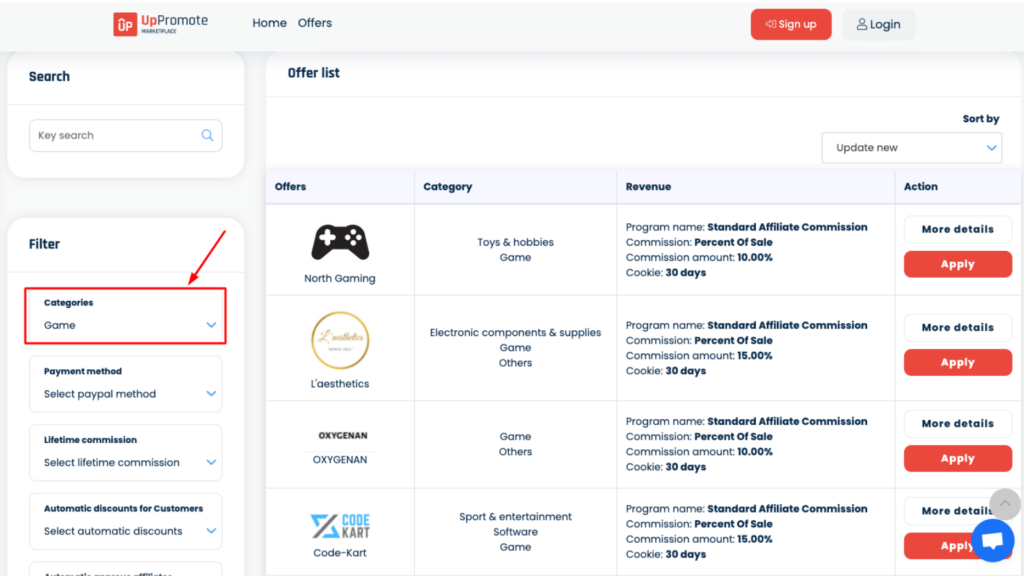Click More details for Code-Kart
1024x576 pixels.
click(957, 511)
